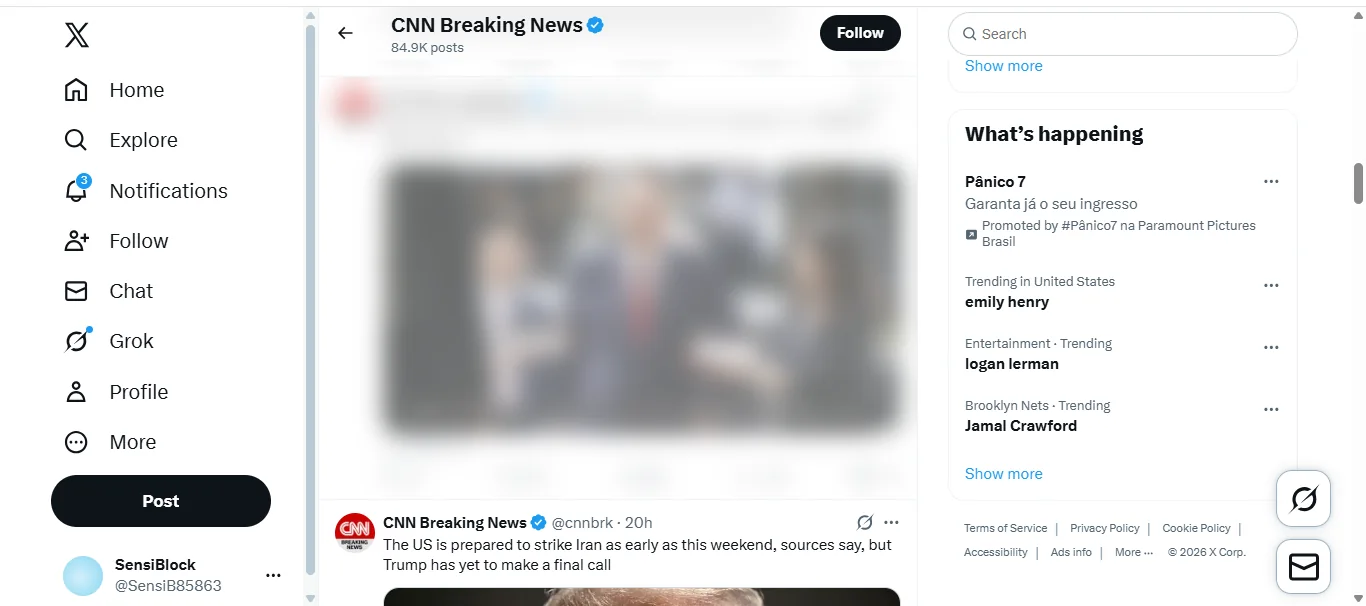The width and height of the screenshot is (1366, 606).
Task: Open the blurred media image in post
Action: pyautogui.click(x=643, y=300)
